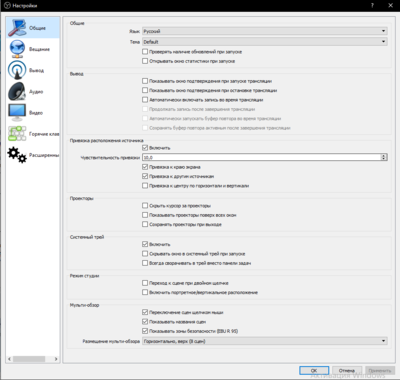Click the help question mark in title bar

(x=372, y=5)
